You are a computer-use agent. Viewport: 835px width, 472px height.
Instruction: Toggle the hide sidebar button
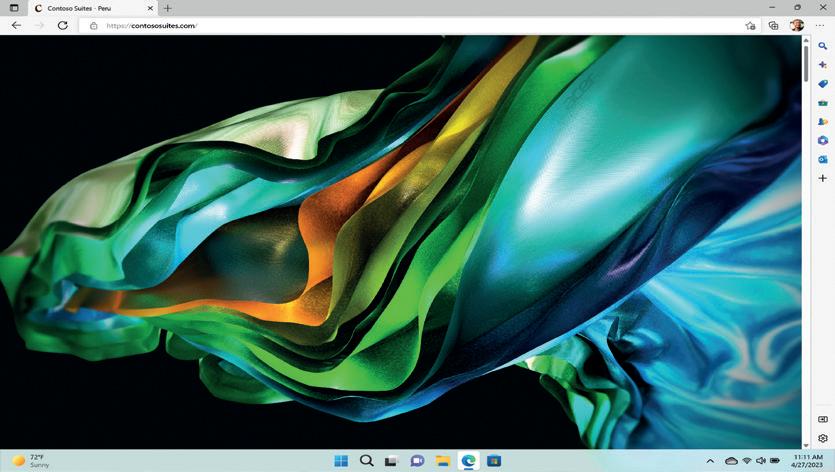pos(823,419)
